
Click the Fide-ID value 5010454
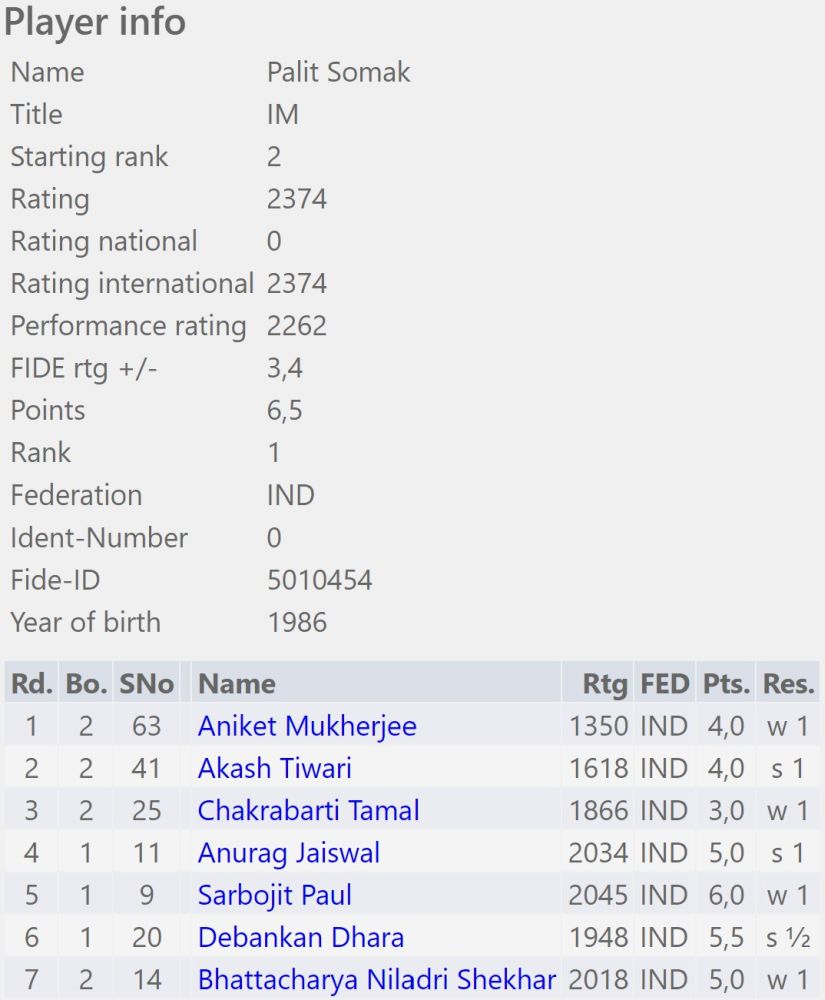pos(319,580)
